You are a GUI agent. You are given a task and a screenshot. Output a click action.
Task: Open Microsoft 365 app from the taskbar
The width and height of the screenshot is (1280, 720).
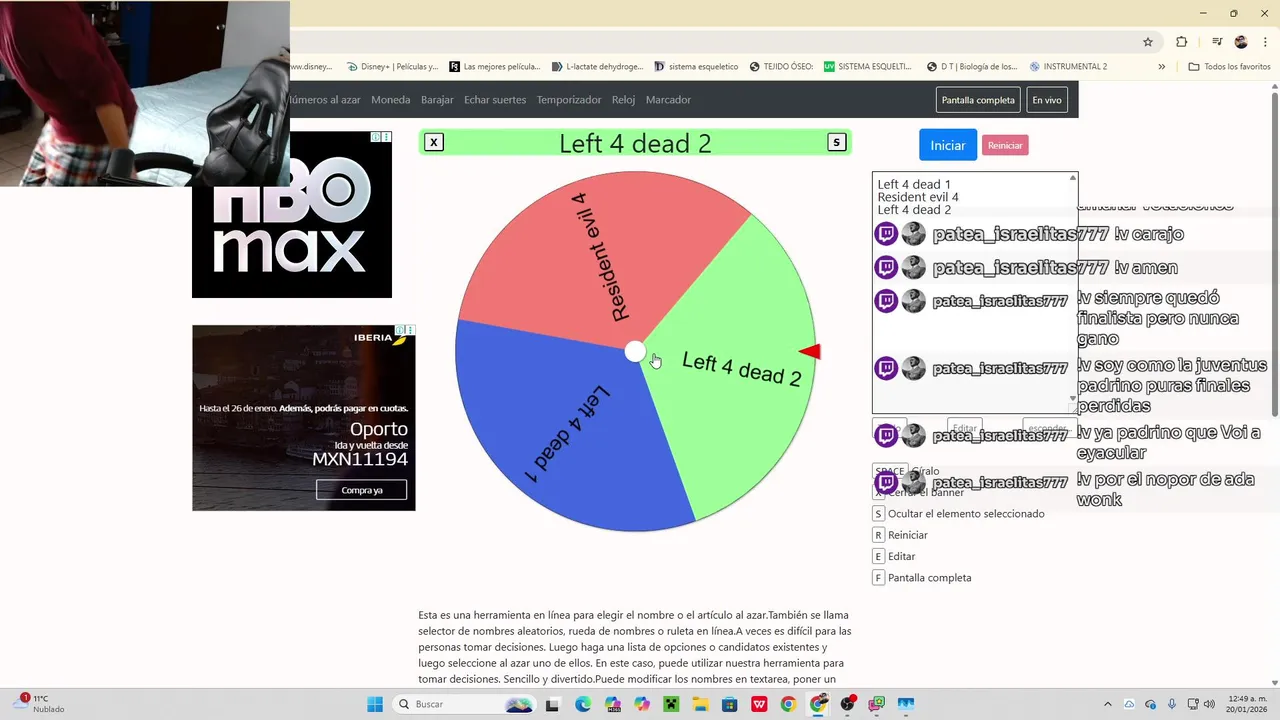click(x=613, y=704)
